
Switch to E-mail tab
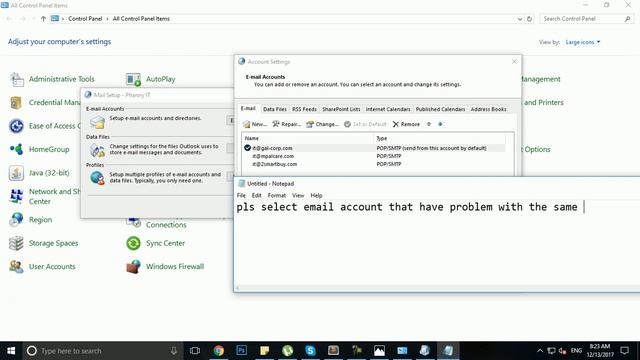tap(248, 109)
